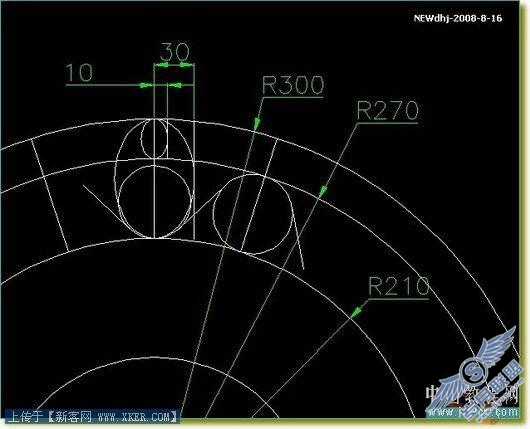
Task: Click the R300 radius dimension label
Action: (293, 85)
